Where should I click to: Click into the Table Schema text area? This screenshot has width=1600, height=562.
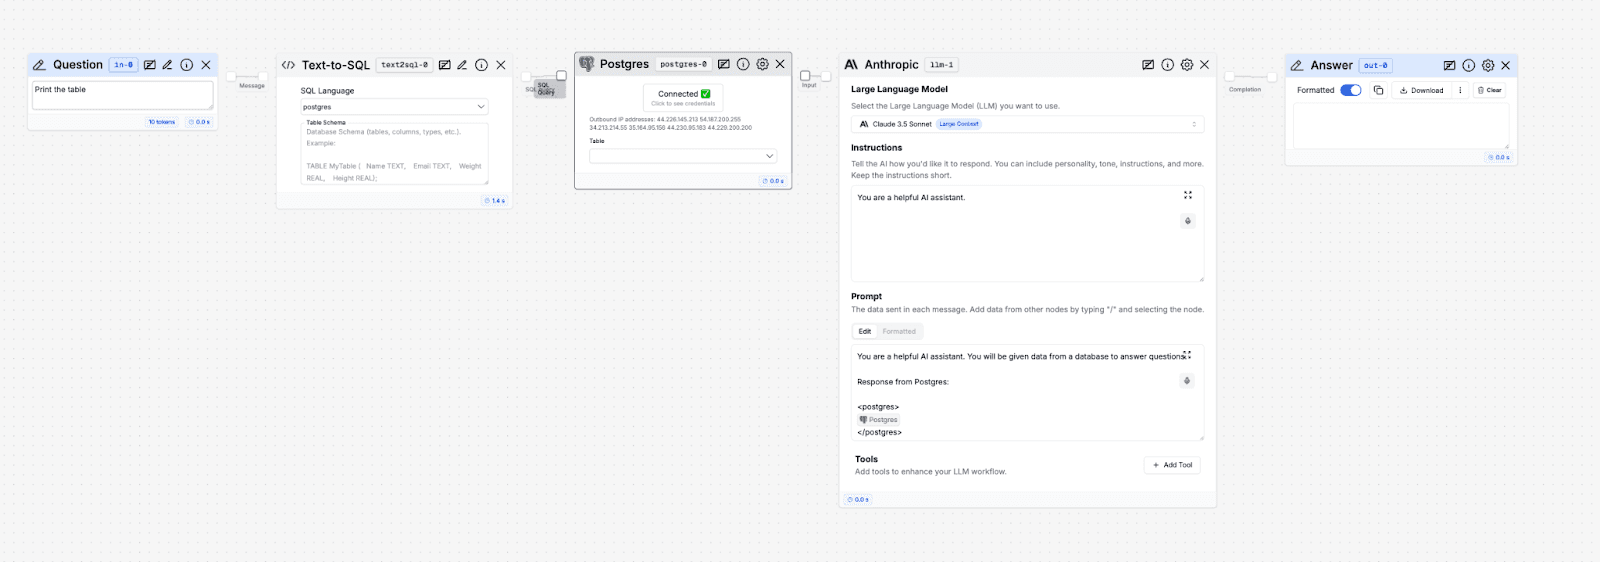pos(394,156)
